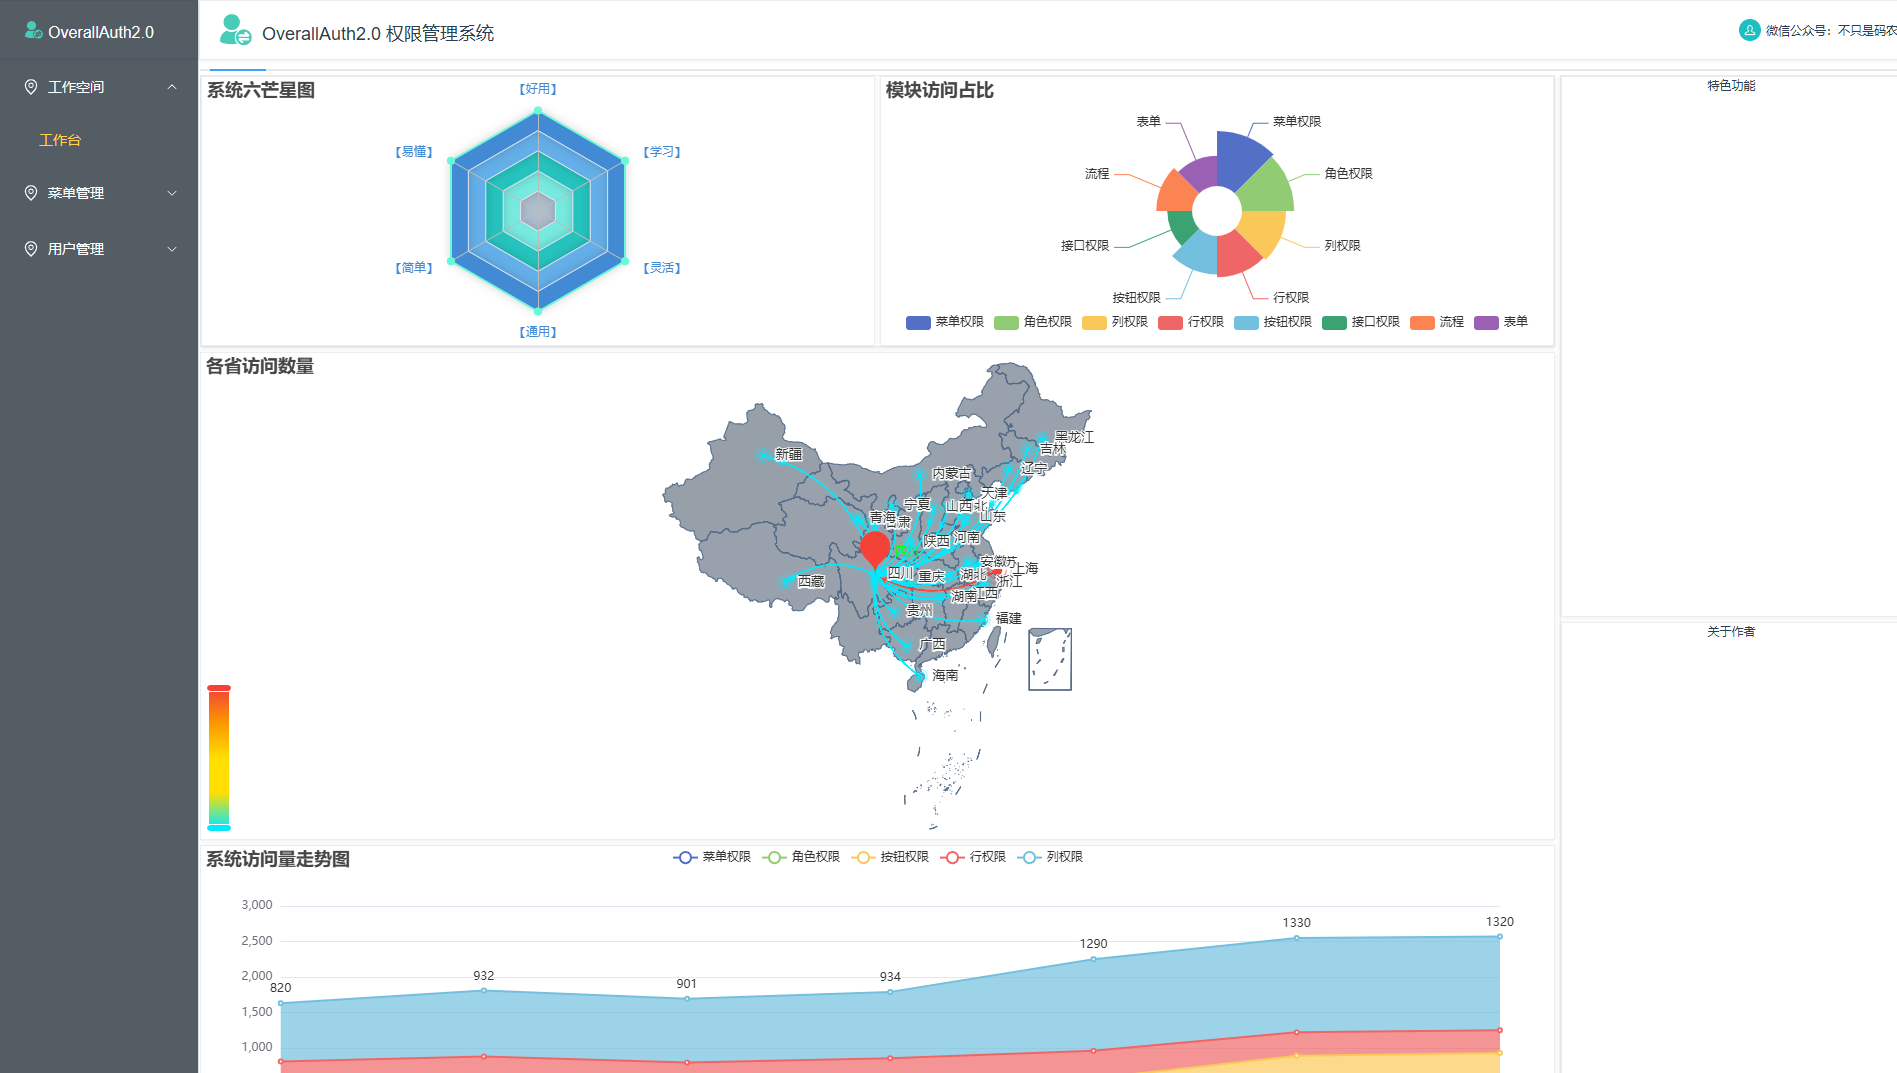Select the 菜单管理 sidebar menu
1897x1073 pixels.
coord(99,193)
